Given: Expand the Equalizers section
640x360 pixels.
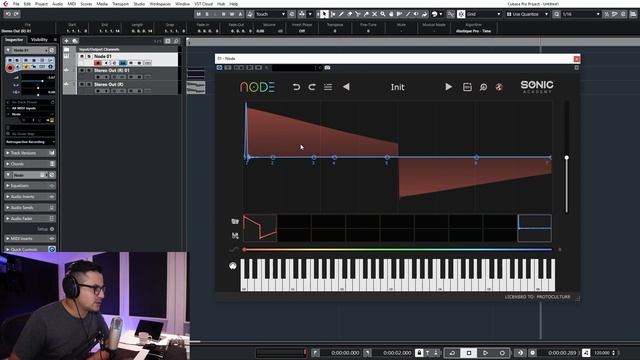Looking at the screenshot, I should (x=29, y=186).
